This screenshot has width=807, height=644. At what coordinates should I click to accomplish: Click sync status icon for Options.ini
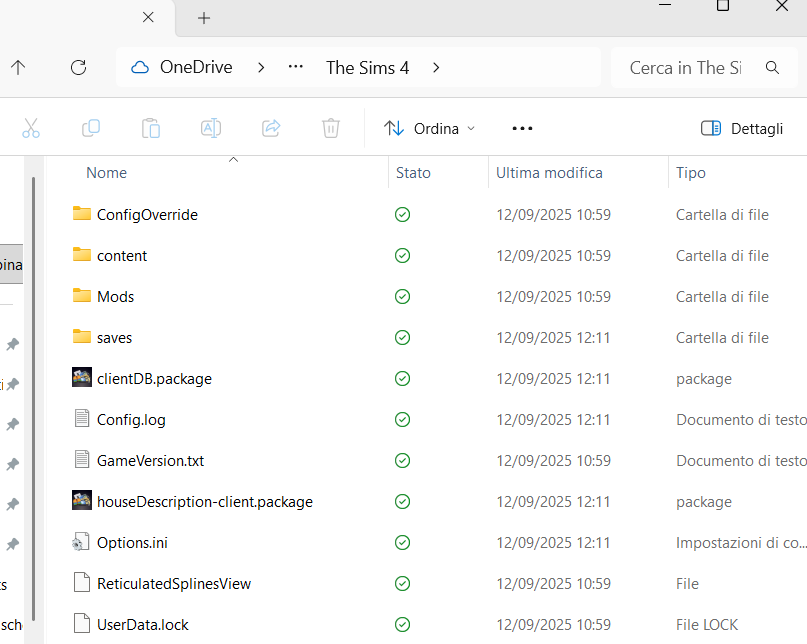(402, 543)
